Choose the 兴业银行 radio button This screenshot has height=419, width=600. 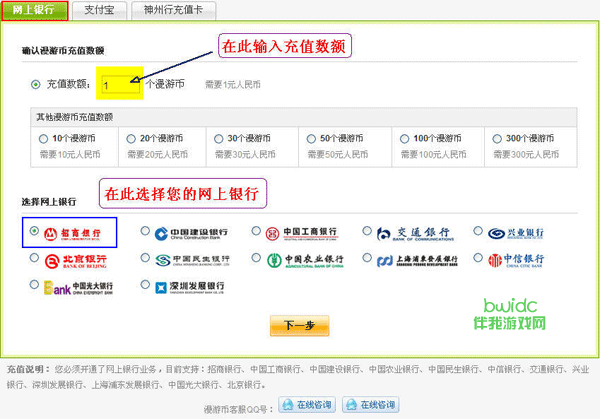click(478, 231)
